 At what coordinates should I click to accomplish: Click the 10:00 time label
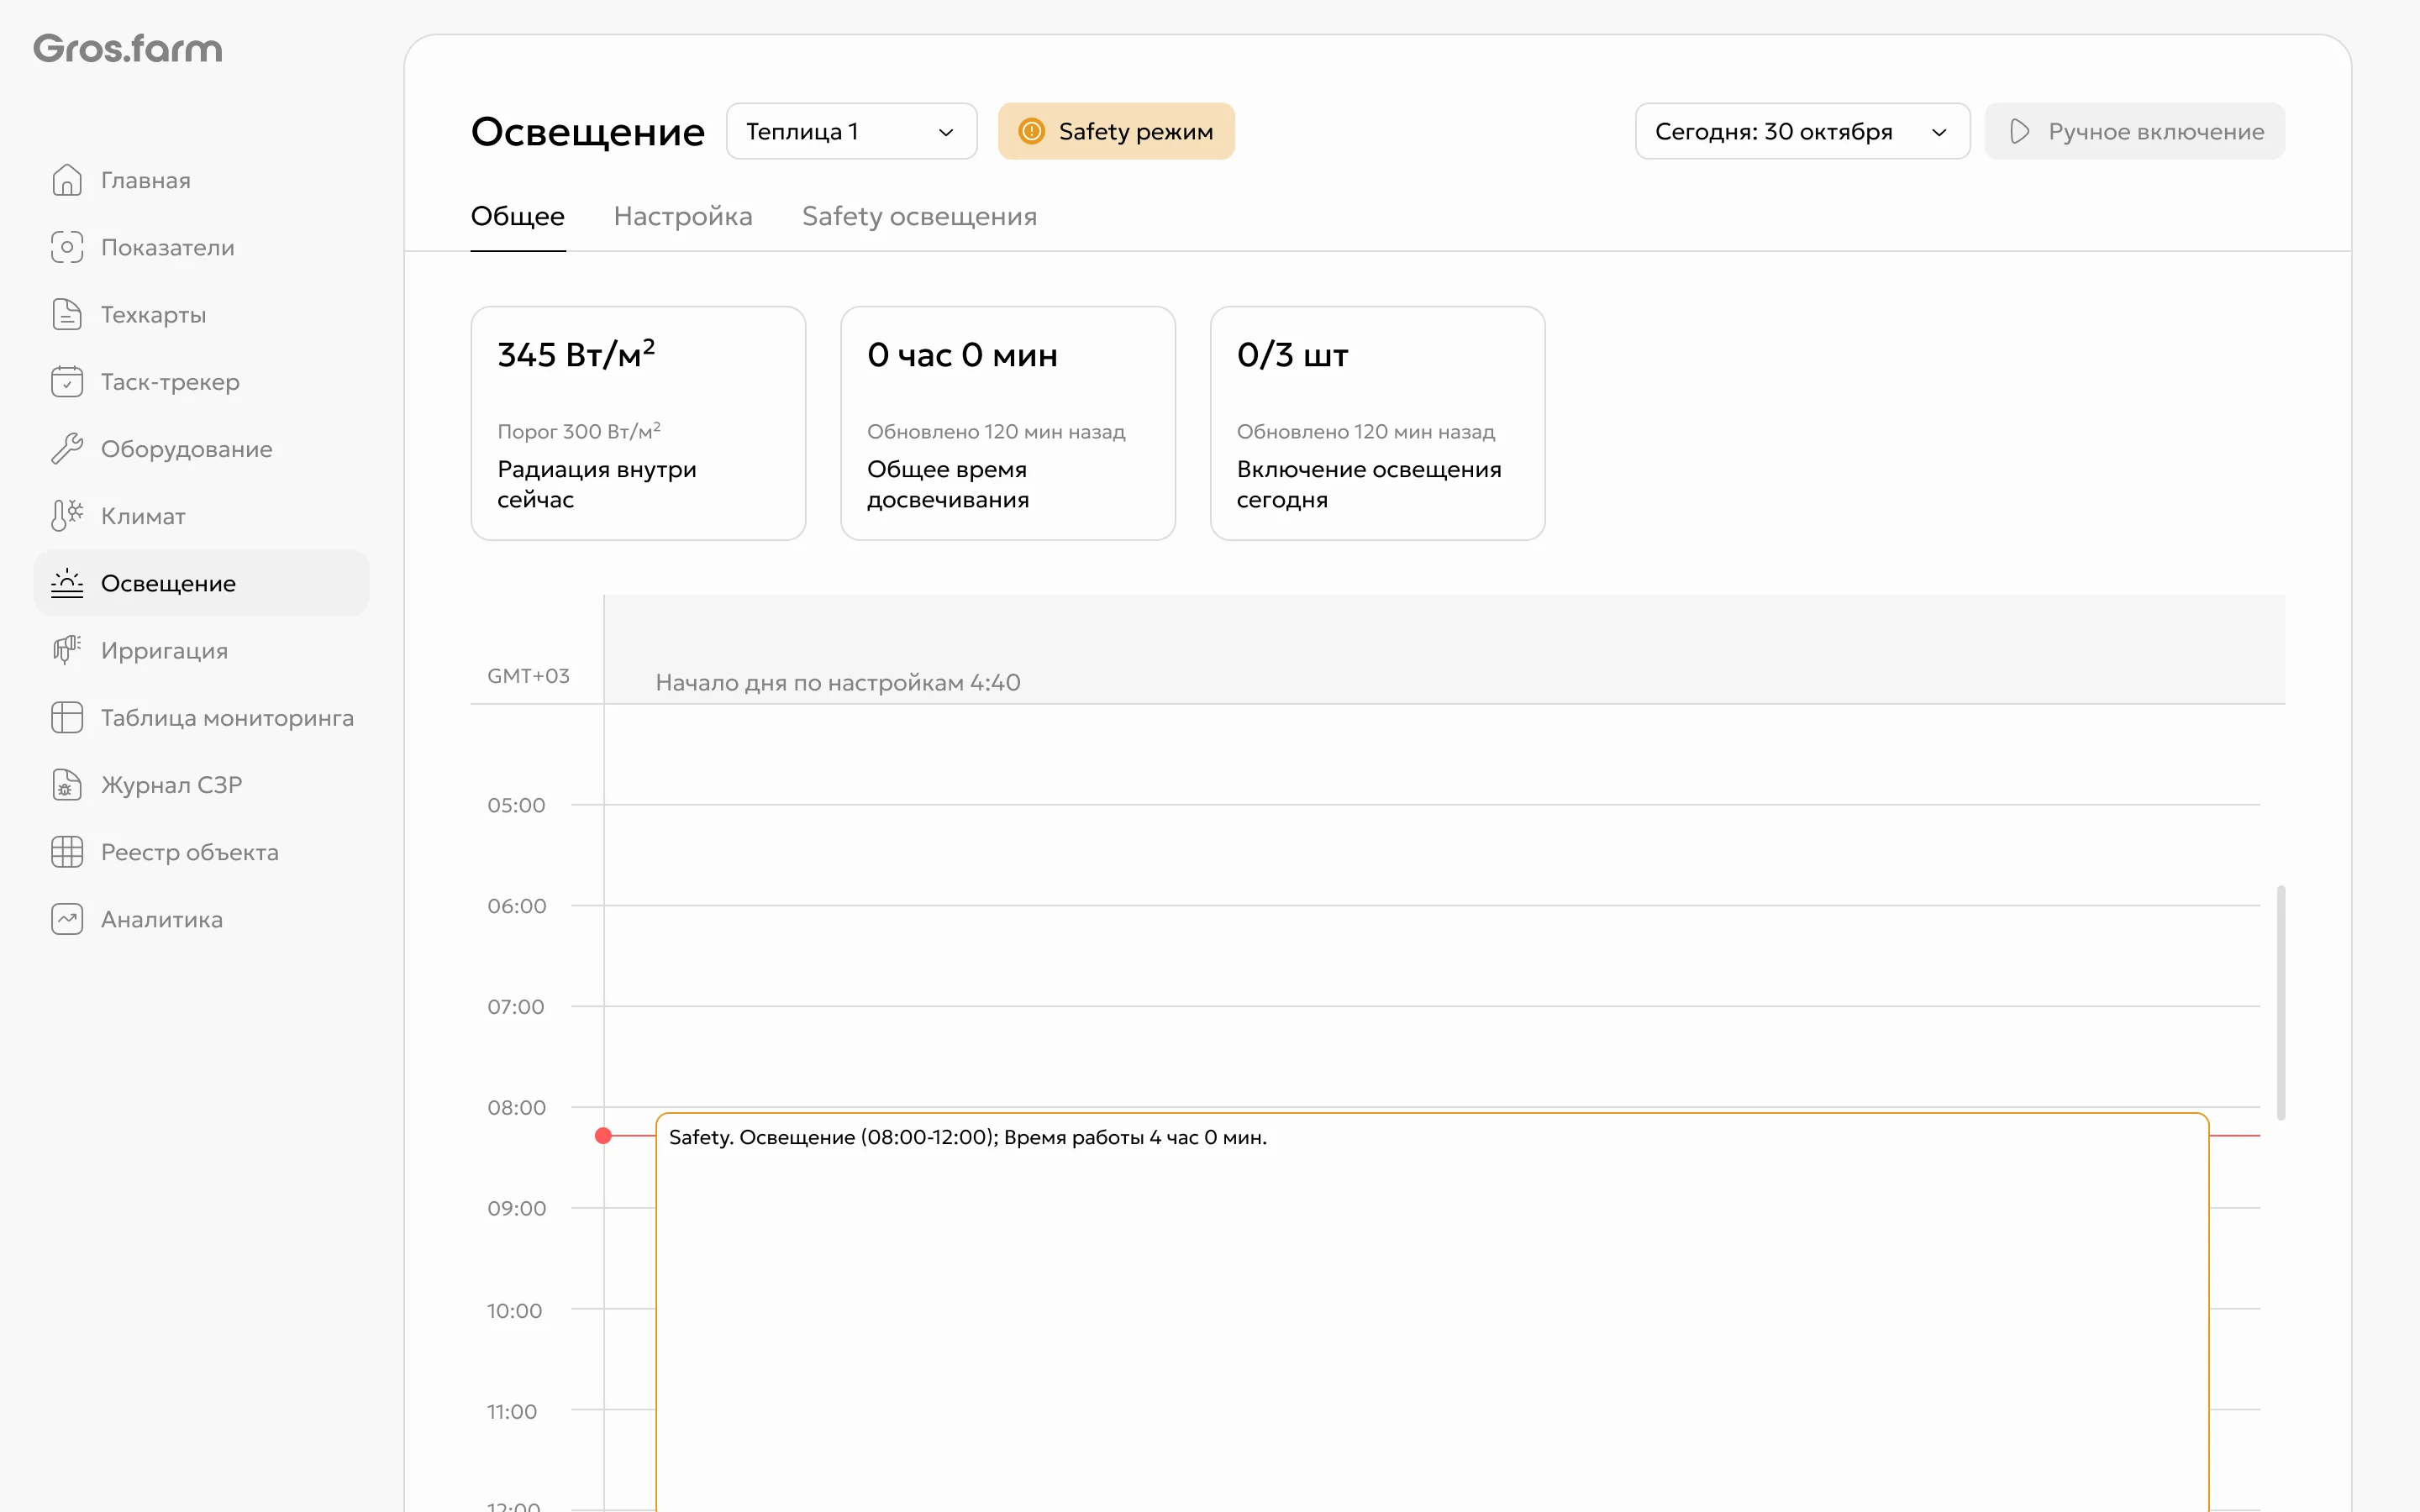click(514, 1311)
